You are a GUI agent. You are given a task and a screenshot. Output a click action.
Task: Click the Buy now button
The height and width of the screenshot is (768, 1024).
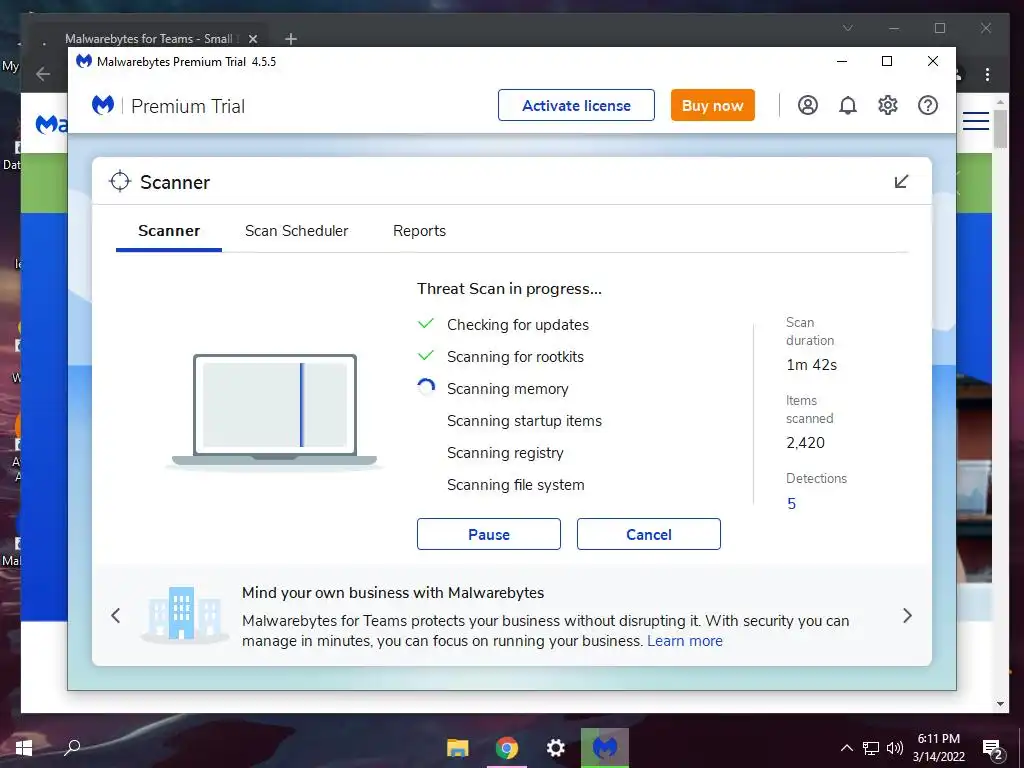pyautogui.click(x=712, y=105)
